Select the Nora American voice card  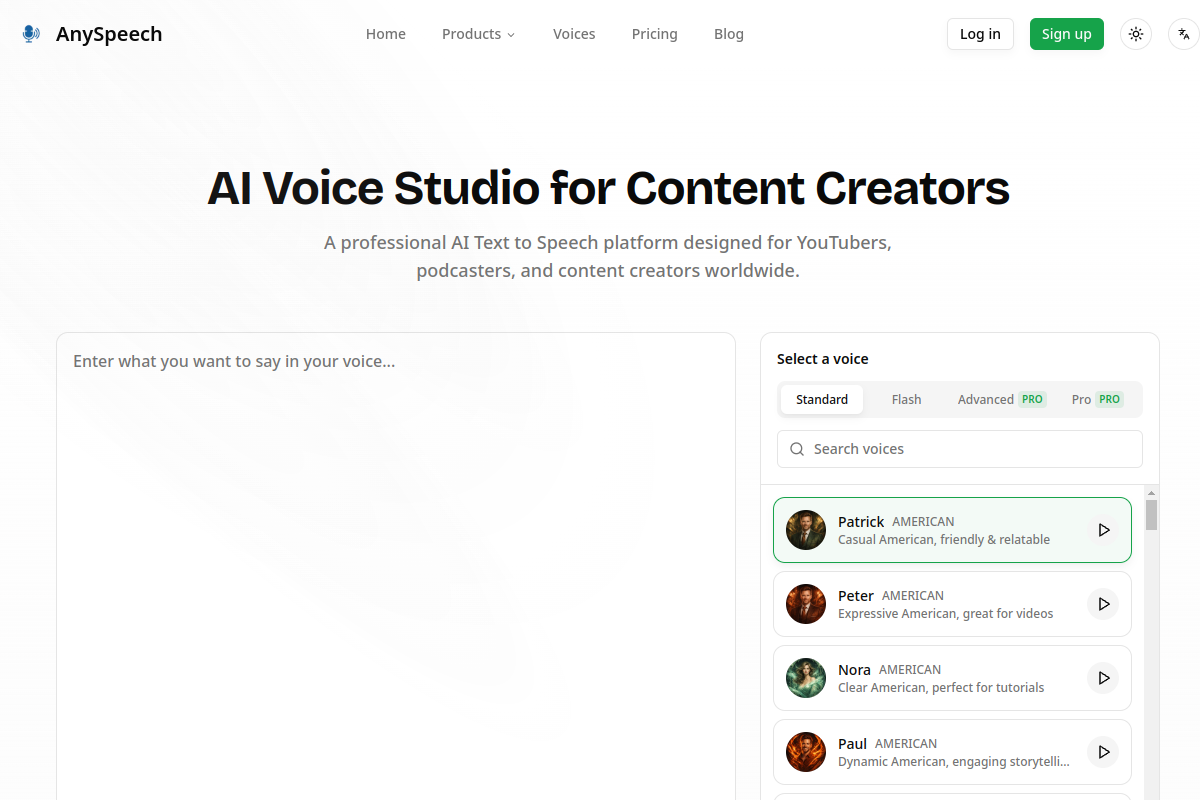(x=952, y=678)
